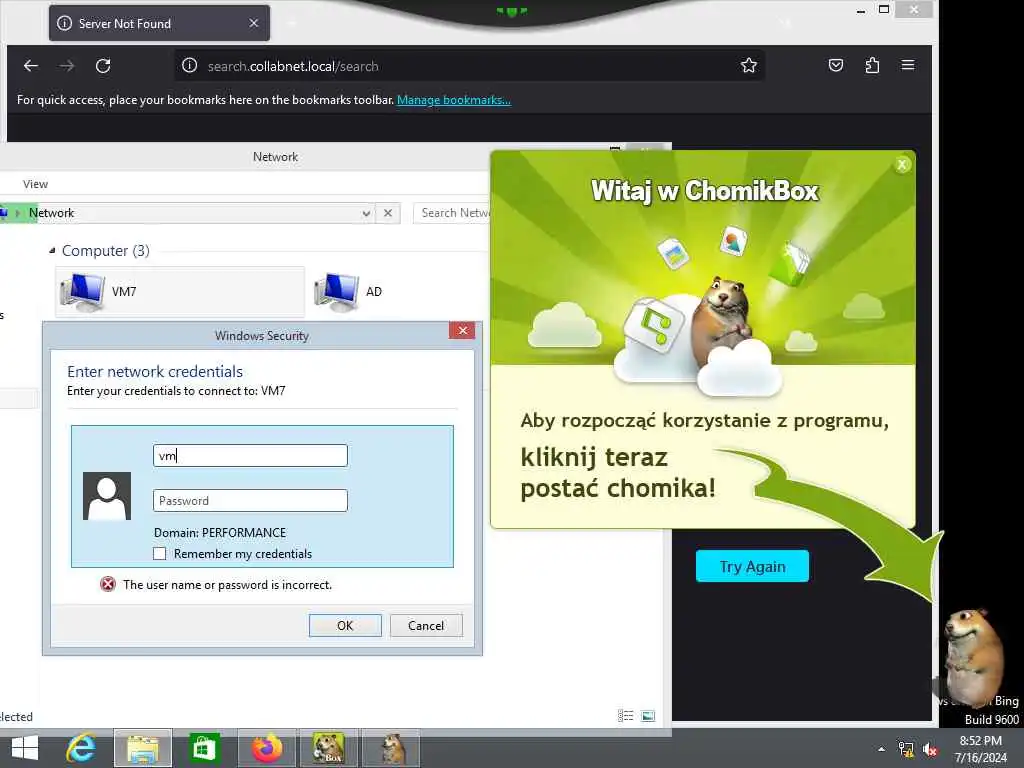
Task: Collapse the Computer (3) group
Action: (x=52, y=251)
